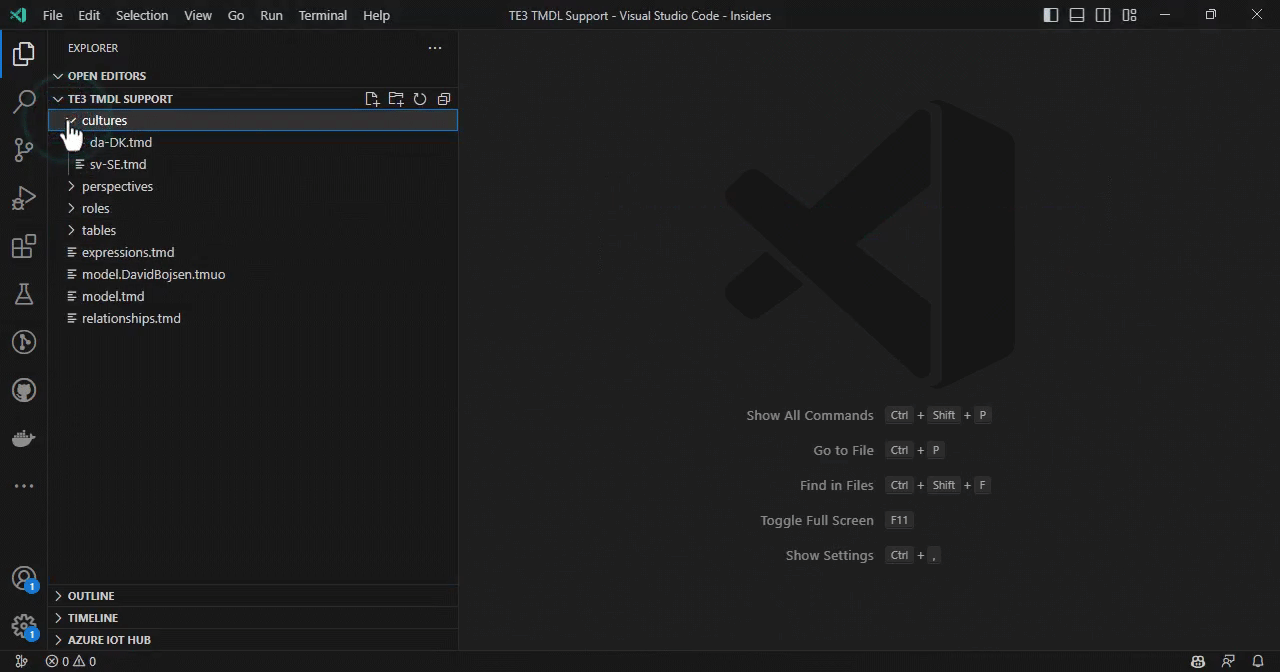Refresh the explorer file tree

(x=420, y=99)
